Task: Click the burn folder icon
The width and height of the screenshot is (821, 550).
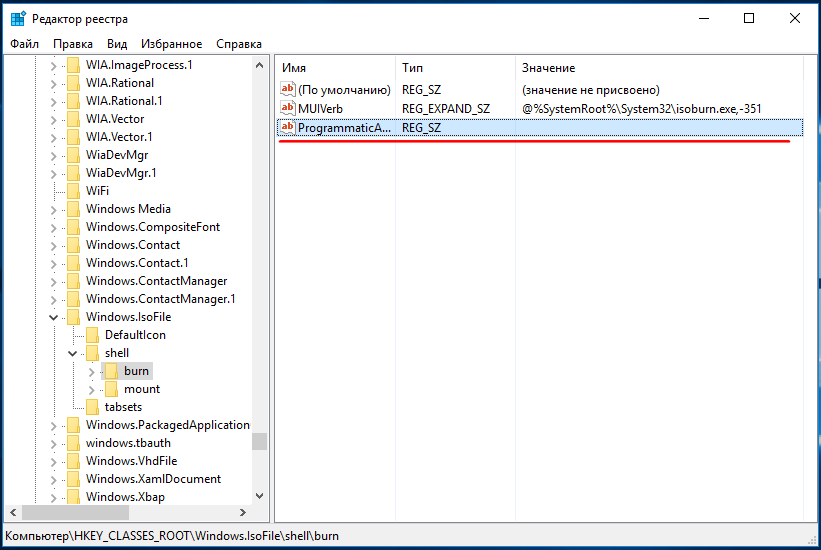Action: click(111, 371)
